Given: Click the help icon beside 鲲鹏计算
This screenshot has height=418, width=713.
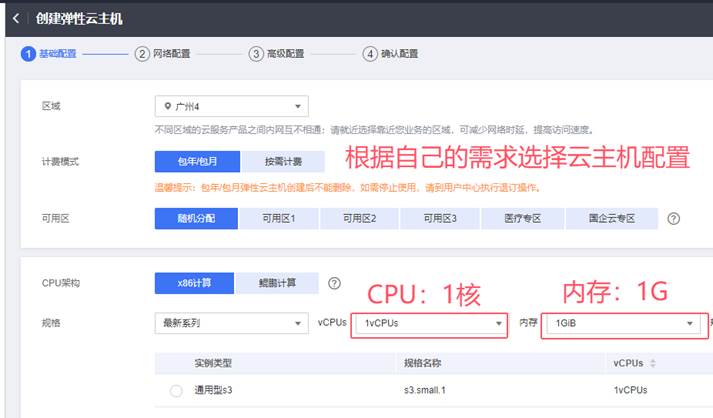Looking at the screenshot, I should (334, 284).
